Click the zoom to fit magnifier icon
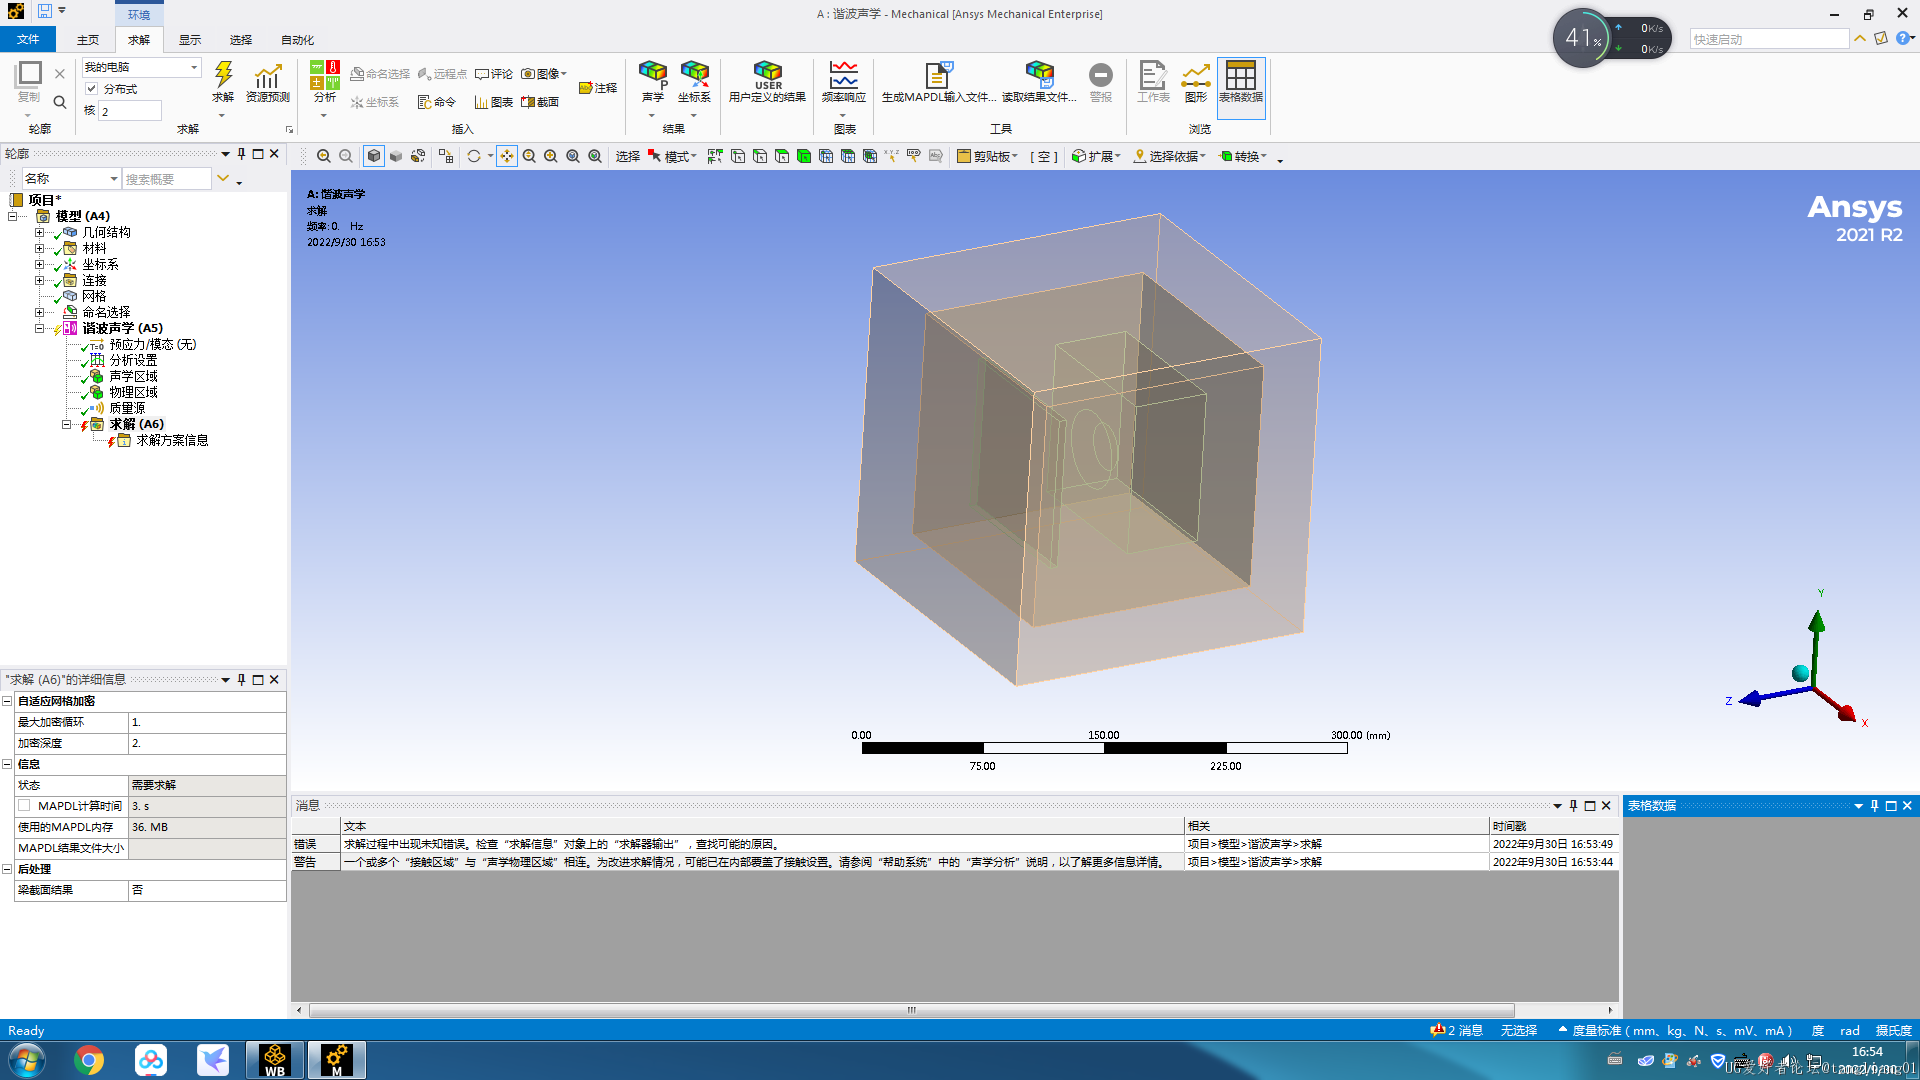Viewport: 1920px width, 1080px height. coord(573,156)
